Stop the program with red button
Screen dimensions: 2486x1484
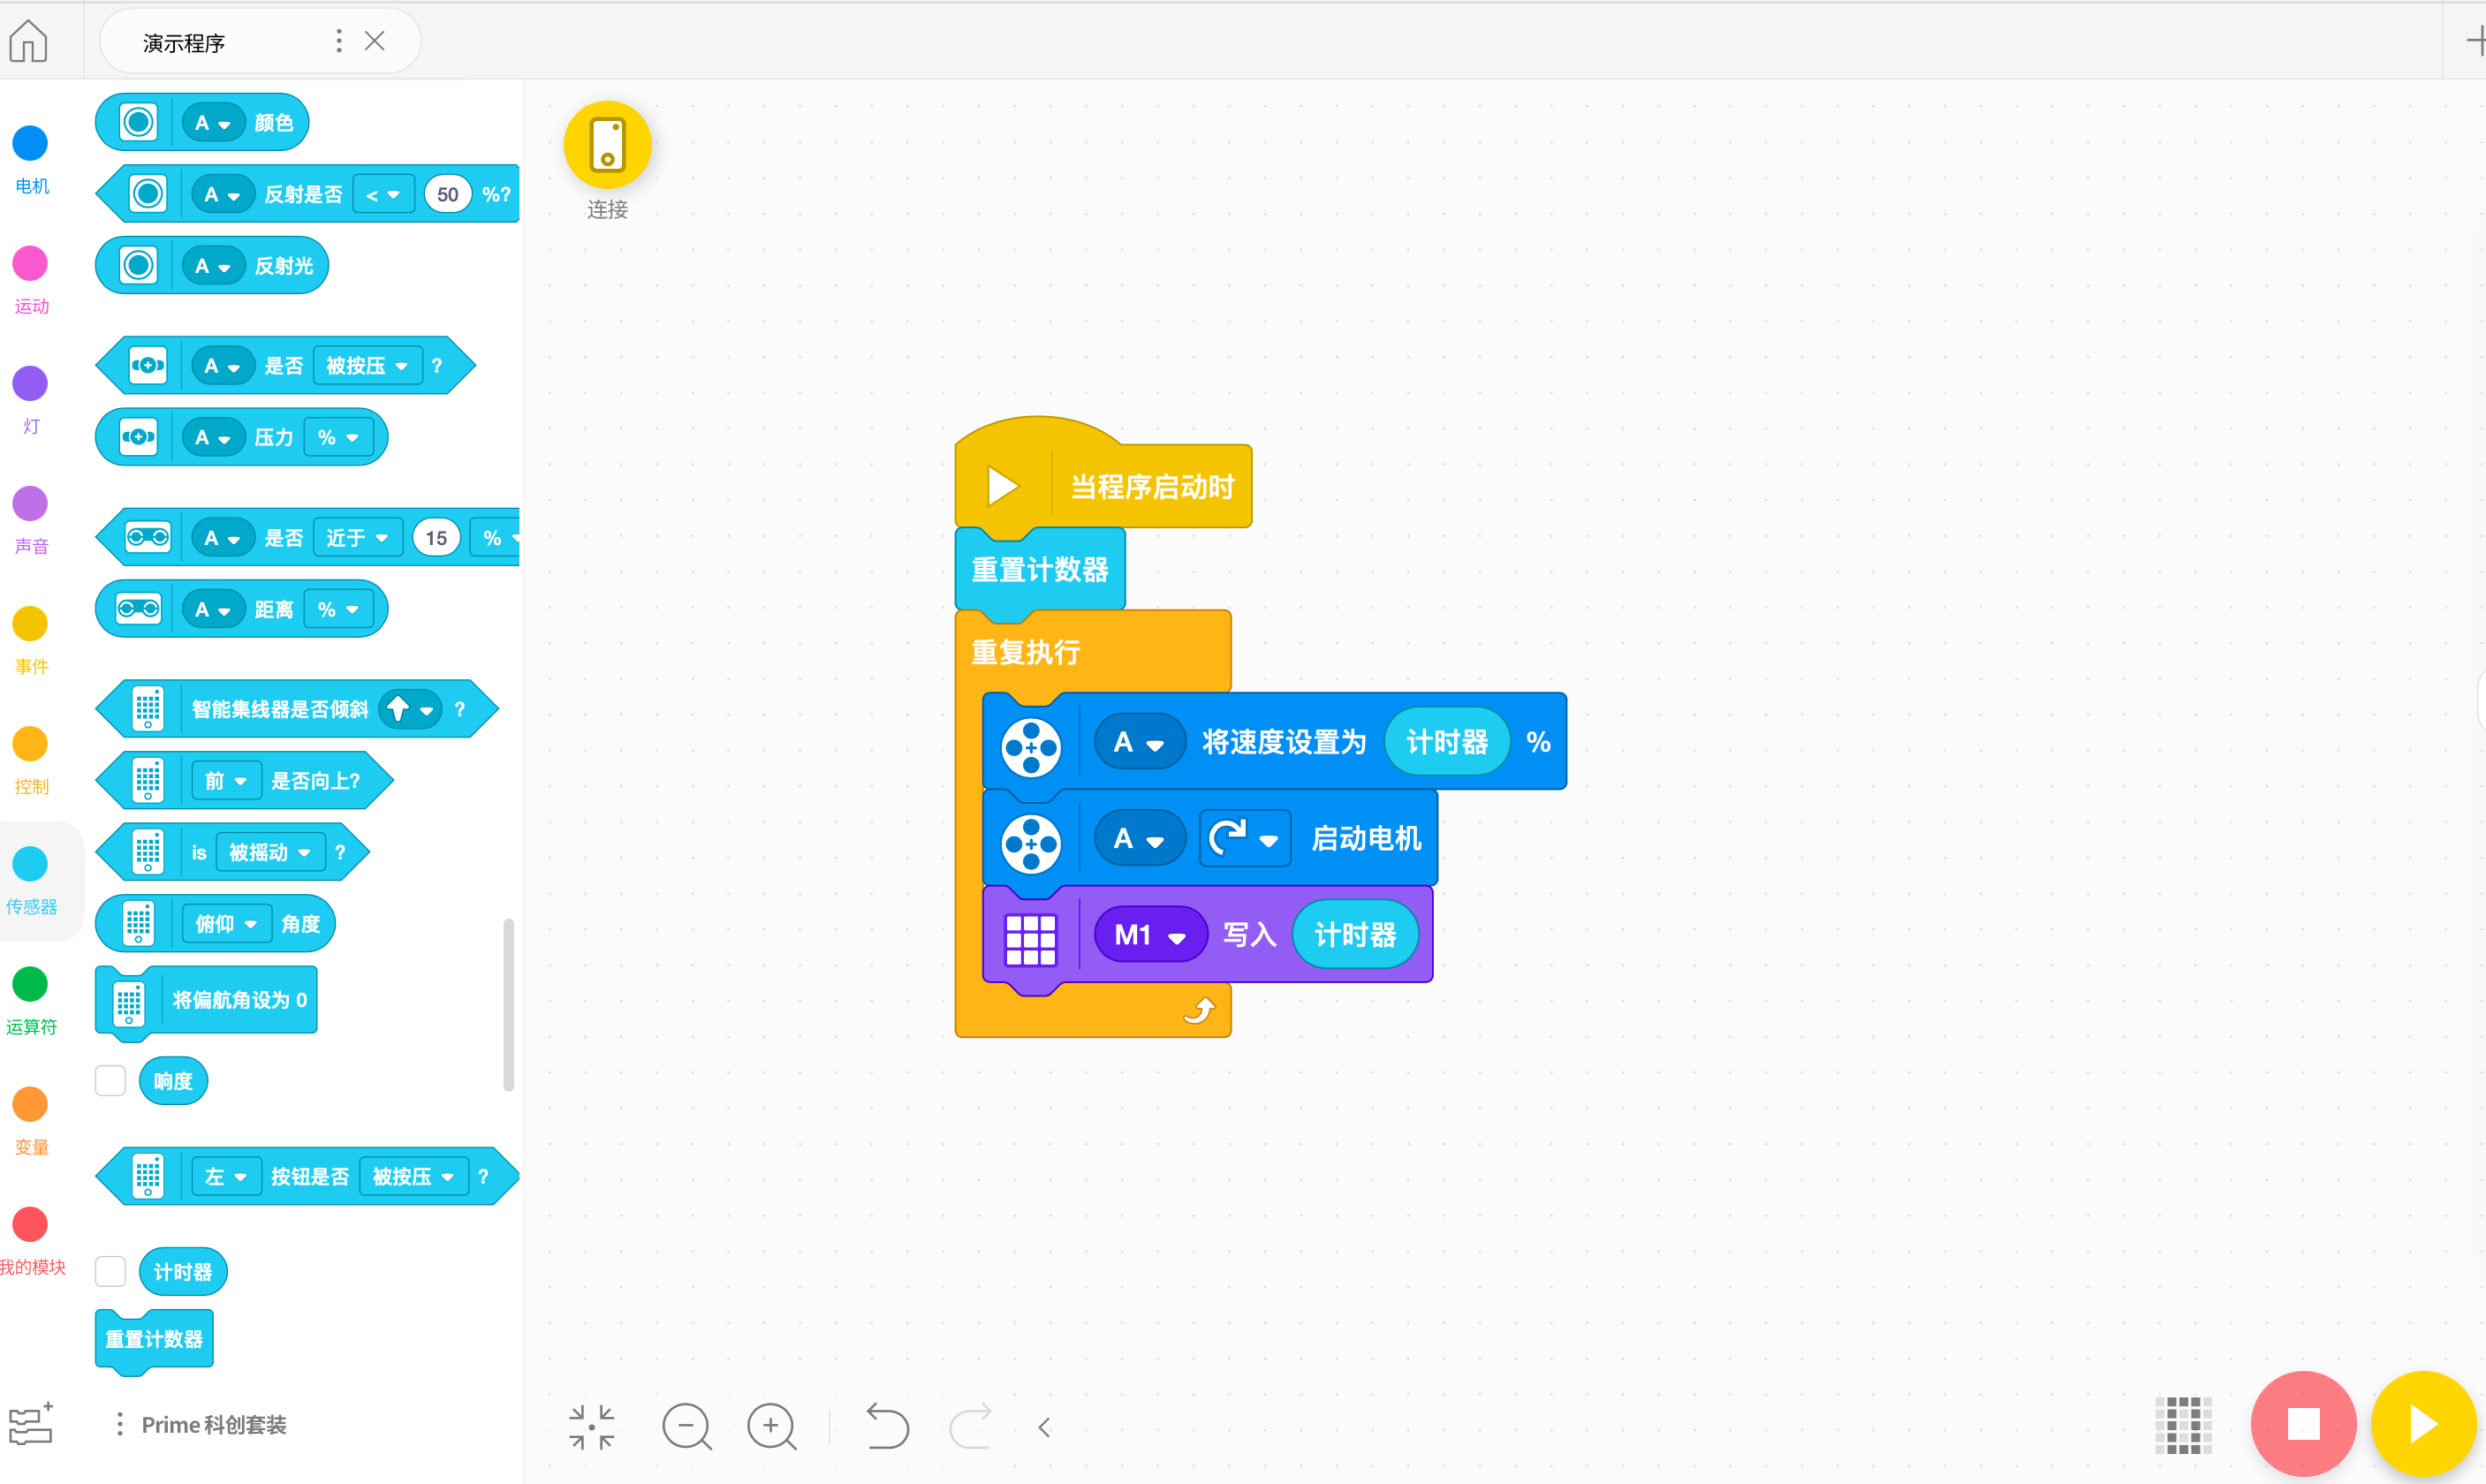(x=2303, y=1424)
